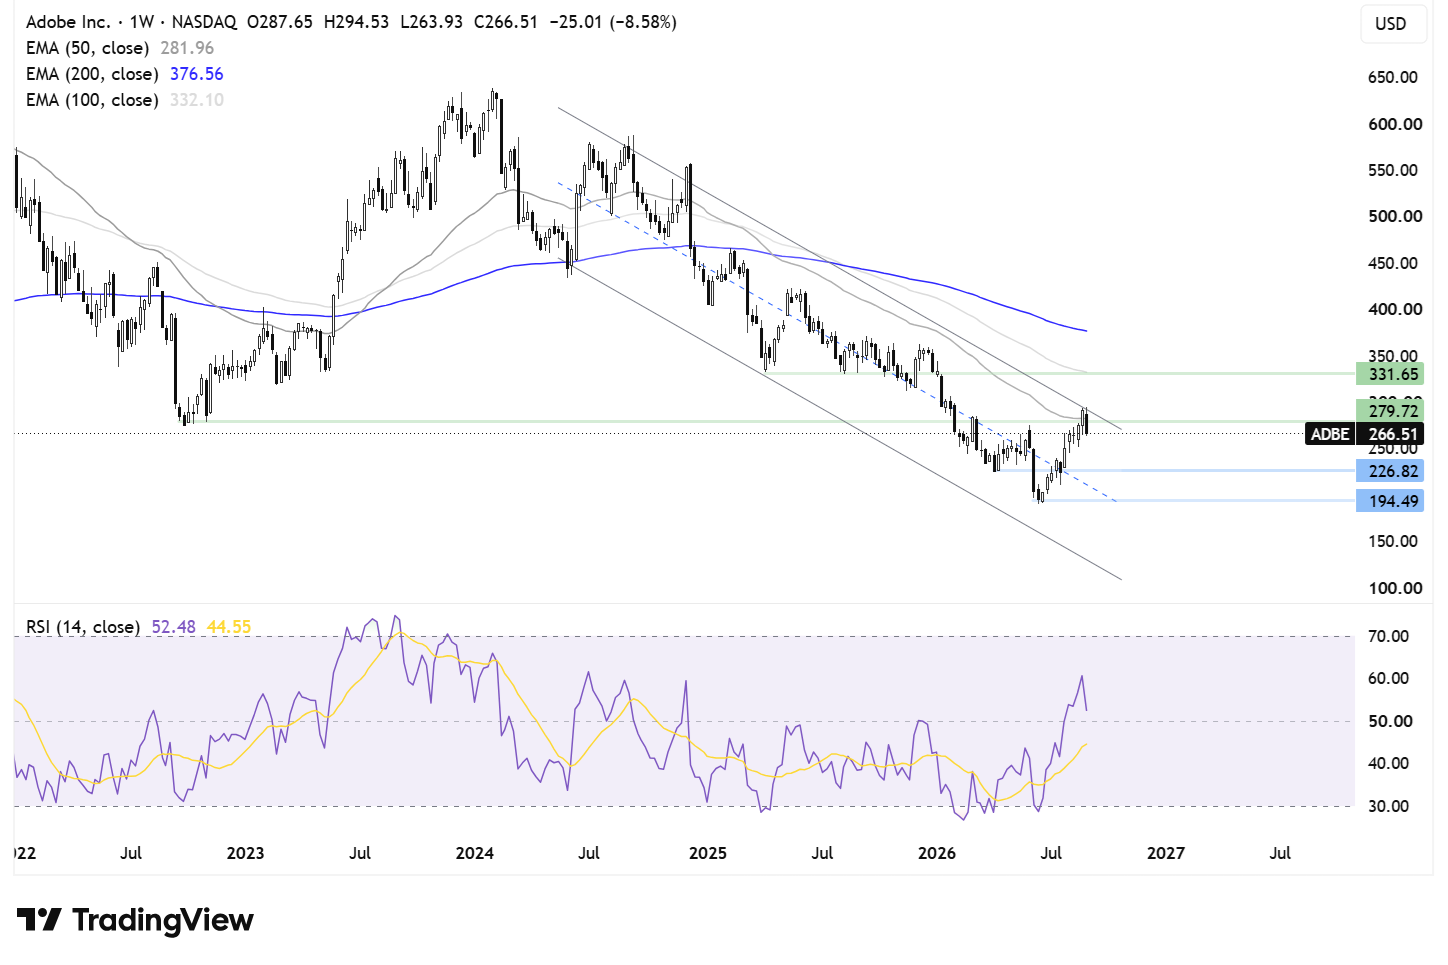Select the EMA (50, close) indicator legend
Viewport: 1448px width, 965px height.
click(88, 48)
